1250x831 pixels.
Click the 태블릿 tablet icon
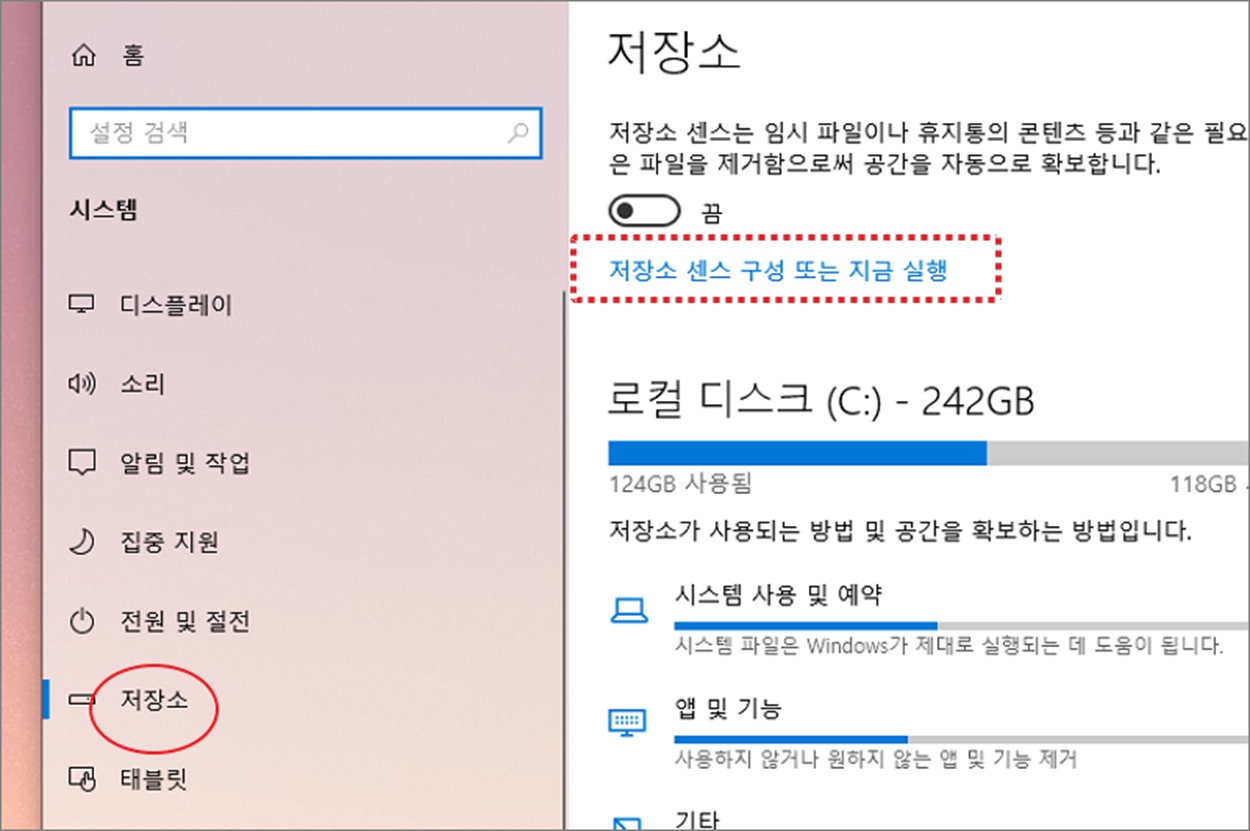(x=81, y=777)
